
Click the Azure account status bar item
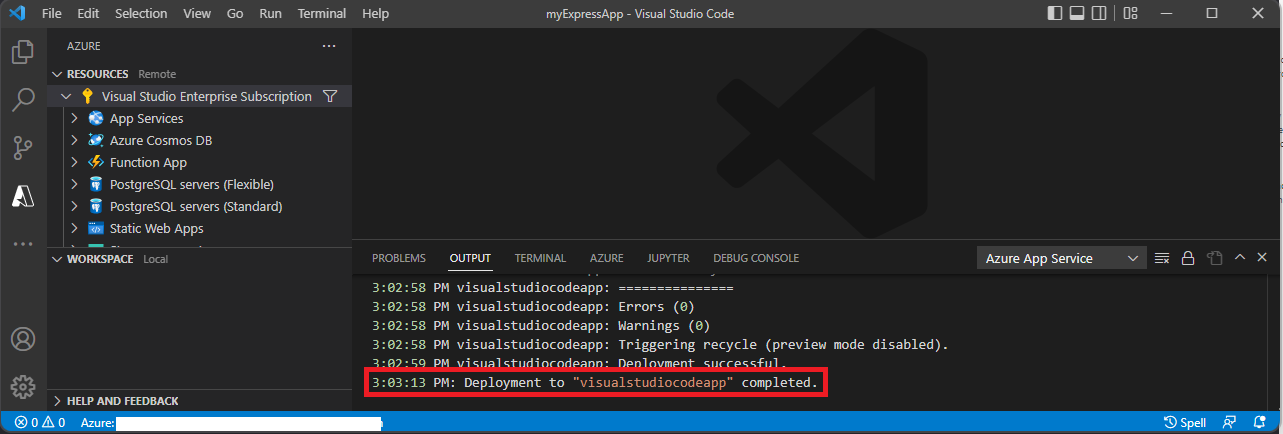pos(232,423)
